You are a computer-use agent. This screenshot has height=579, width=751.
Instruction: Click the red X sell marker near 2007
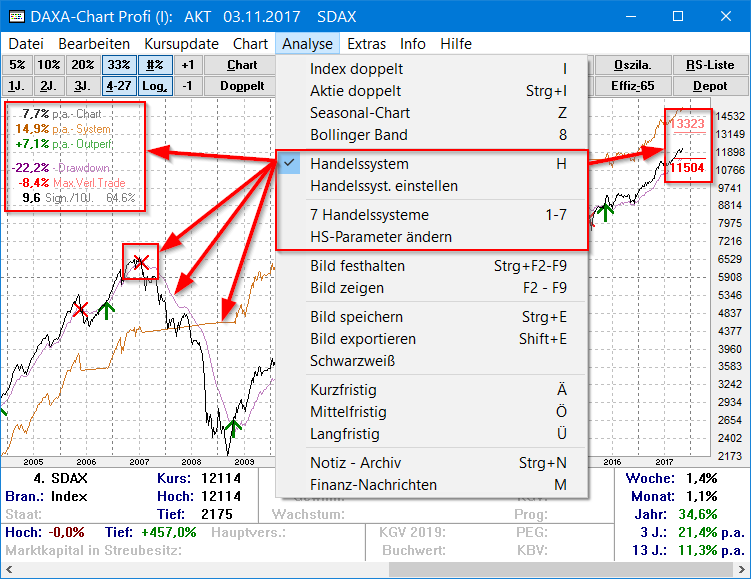pos(141,262)
